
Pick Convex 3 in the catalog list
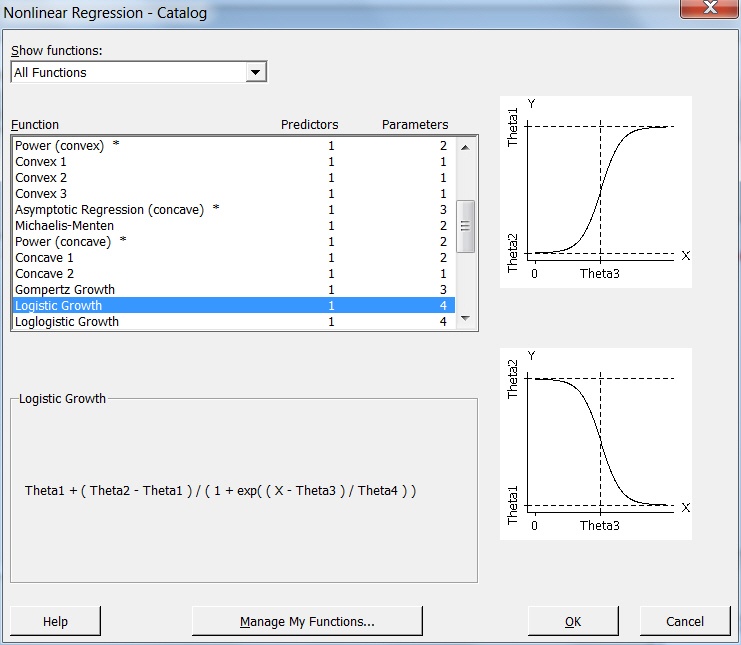[x=41, y=194]
